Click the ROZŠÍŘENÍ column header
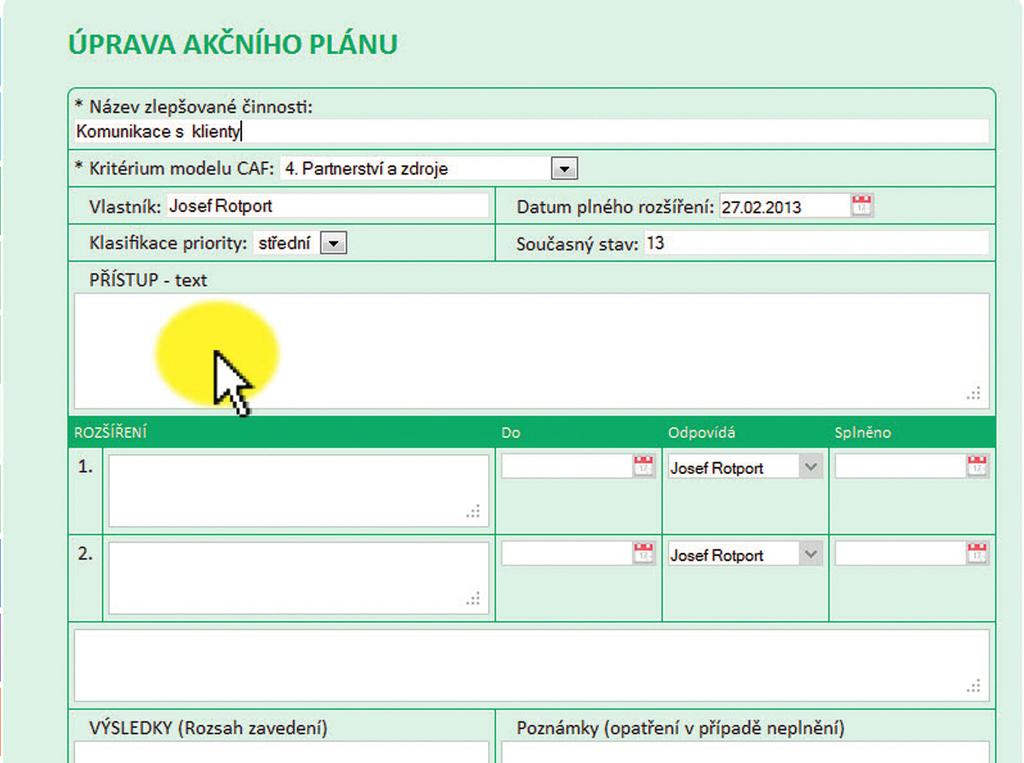1024x763 pixels. [x=110, y=432]
